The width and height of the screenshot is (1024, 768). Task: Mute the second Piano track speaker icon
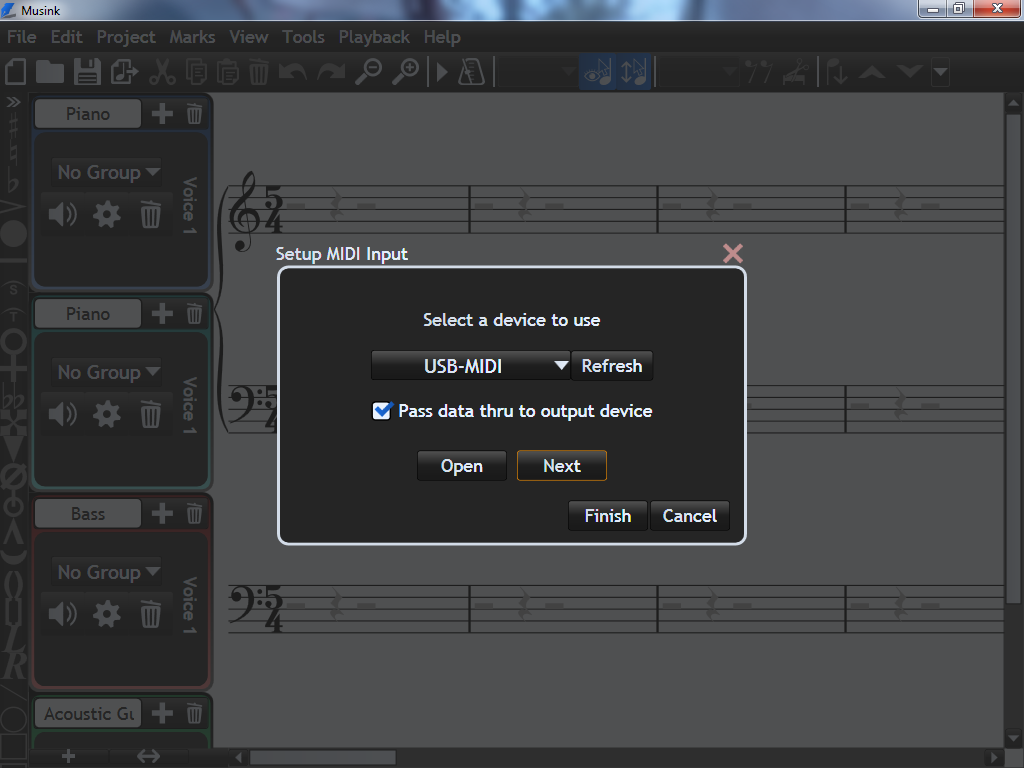point(62,414)
